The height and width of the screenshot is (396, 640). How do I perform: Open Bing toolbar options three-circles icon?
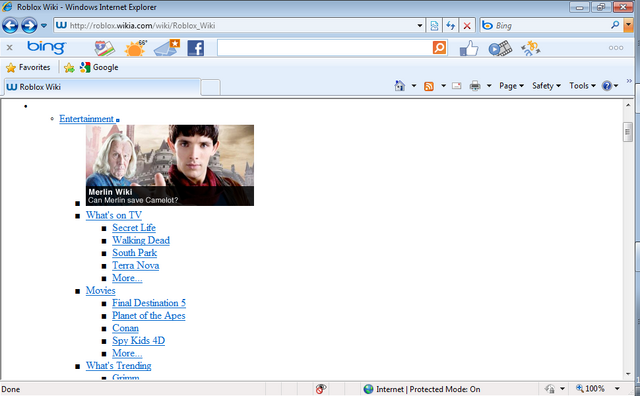pyautogui.click(x=616, y=48)
